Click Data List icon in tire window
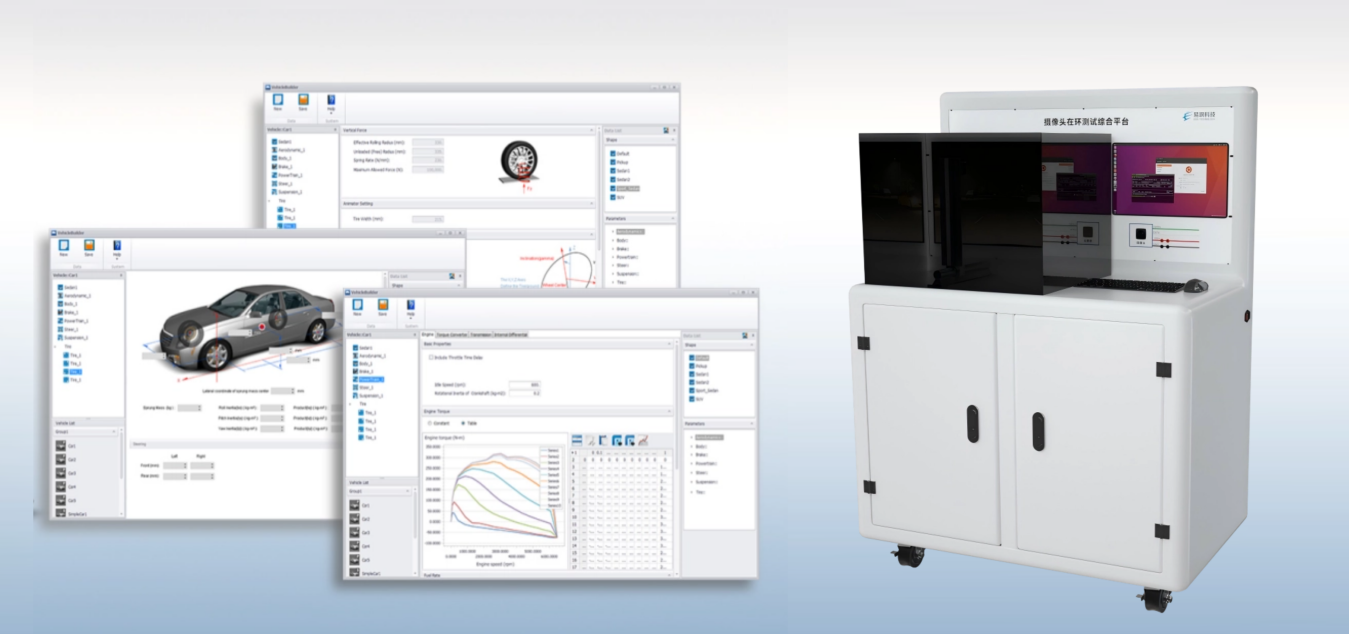 [665, 130]
